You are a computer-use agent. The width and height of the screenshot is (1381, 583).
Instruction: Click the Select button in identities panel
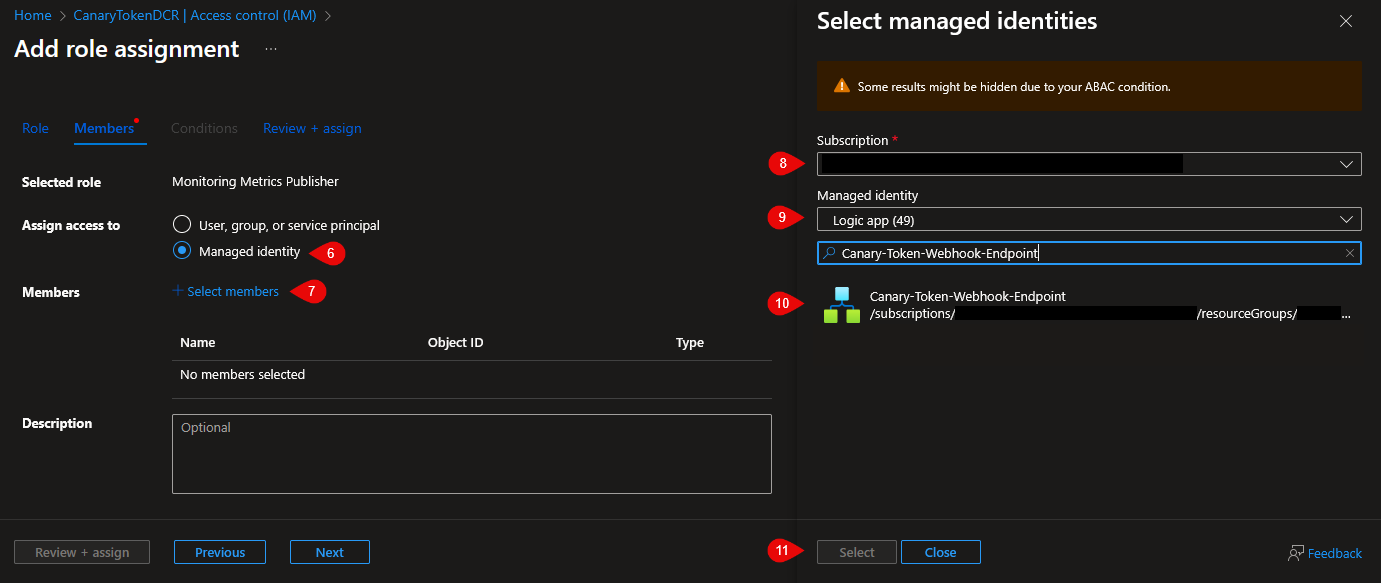click(x=857, y=552)
